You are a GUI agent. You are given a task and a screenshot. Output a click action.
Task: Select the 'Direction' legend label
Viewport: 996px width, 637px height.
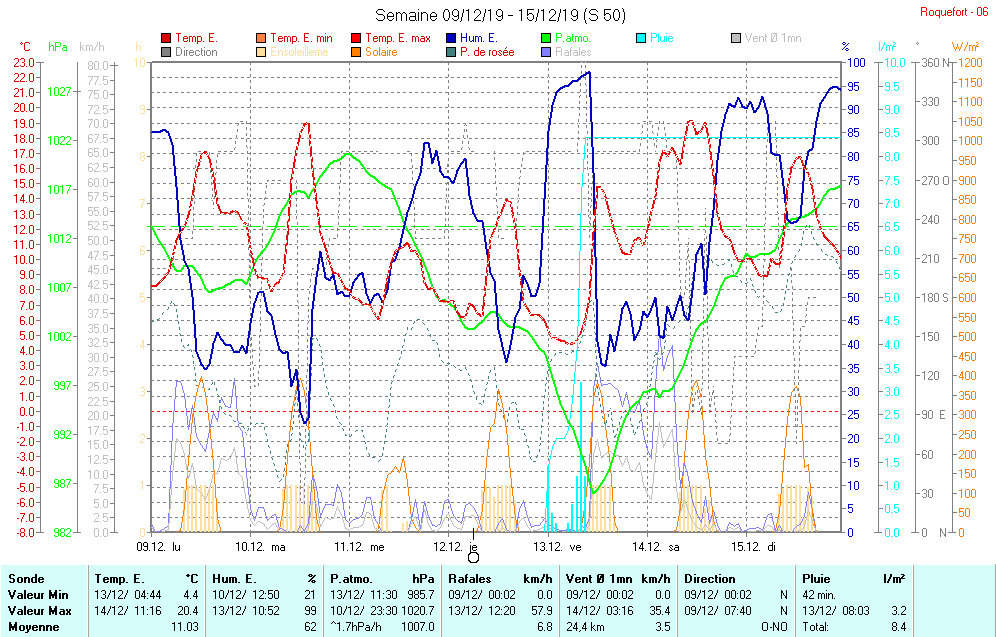pos(196,52)
